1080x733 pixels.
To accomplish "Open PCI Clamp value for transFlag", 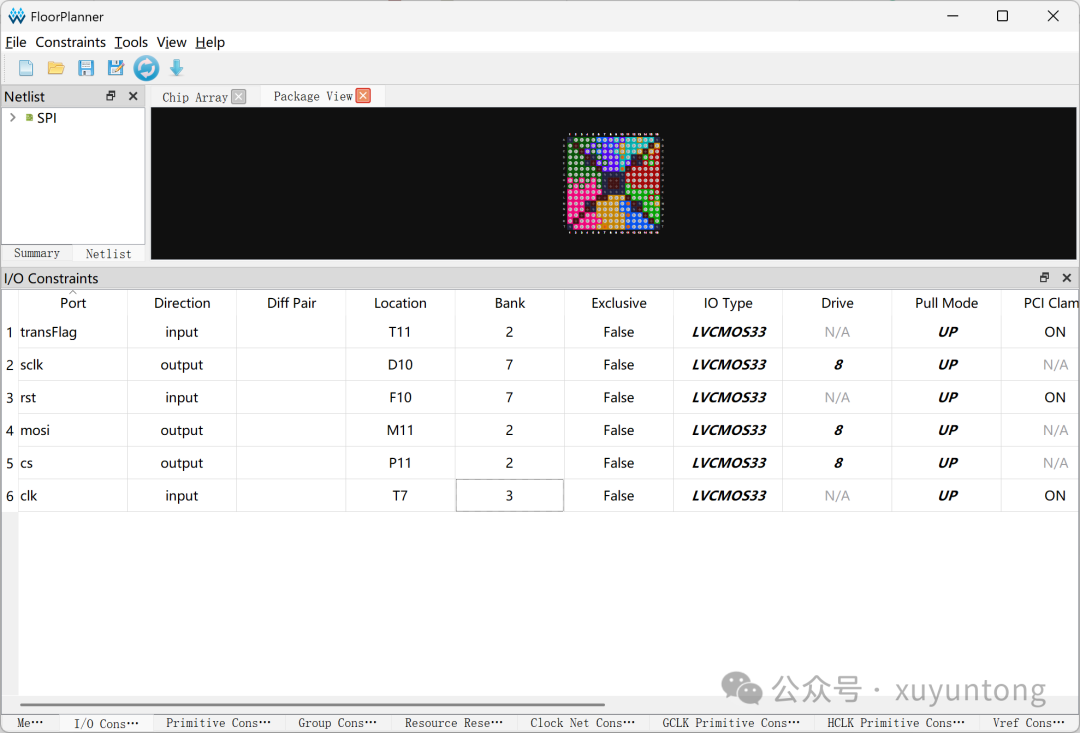I will pos(1041,332).
